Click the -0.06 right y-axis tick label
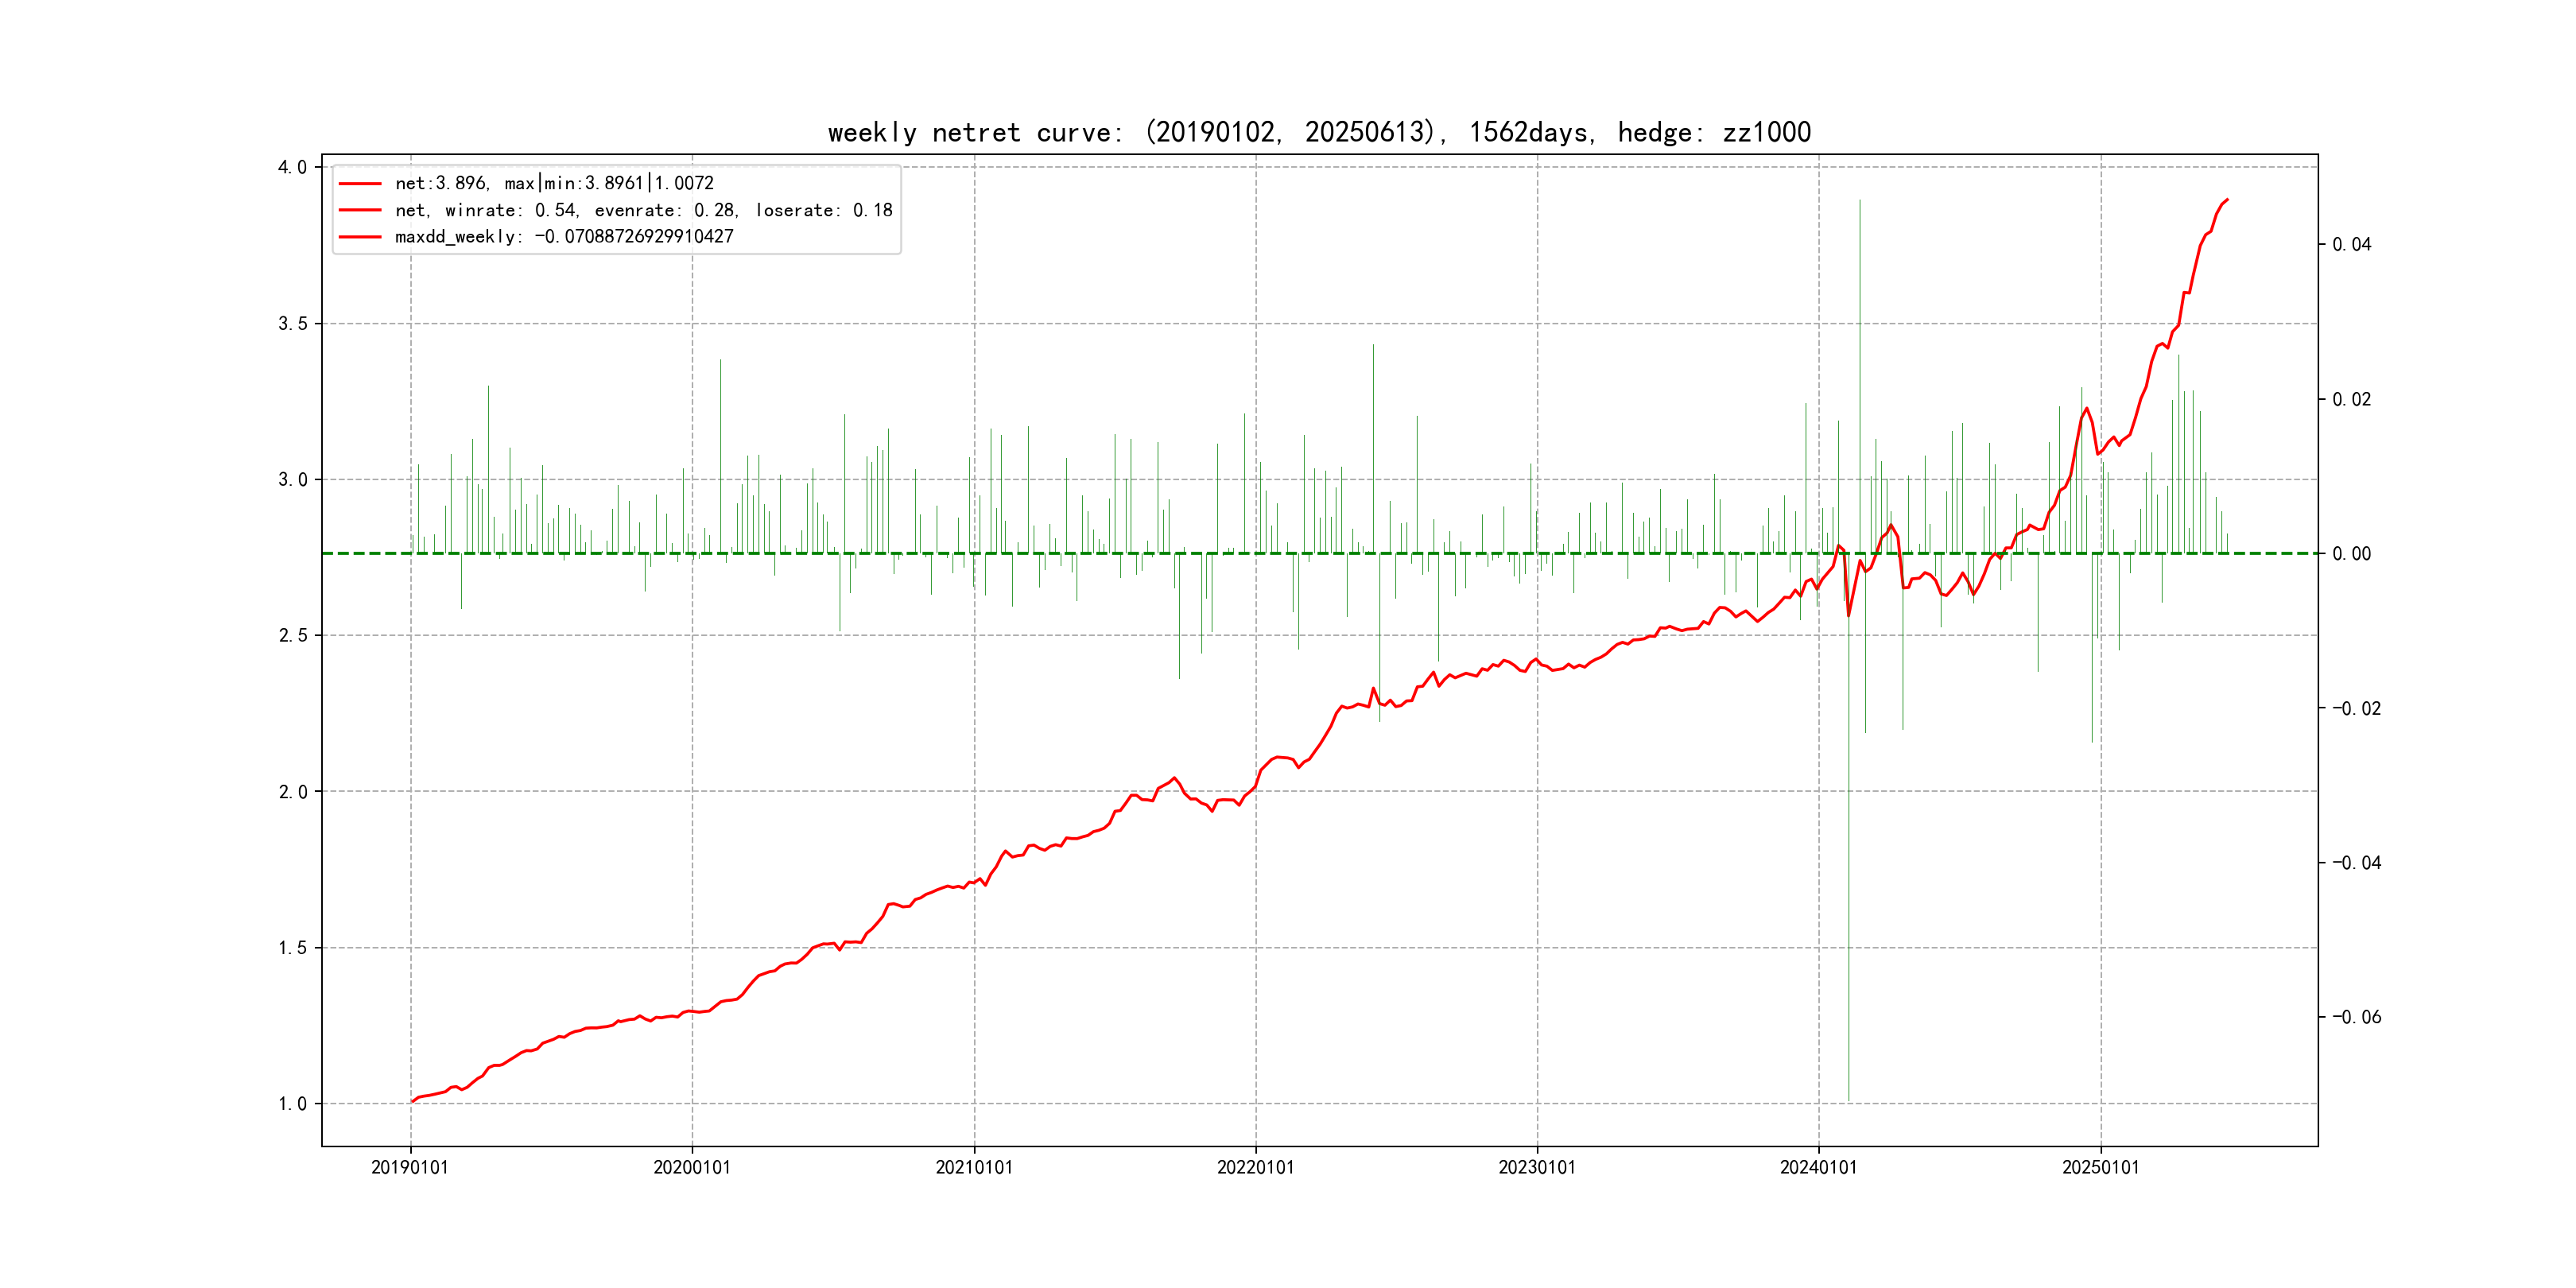This screenshot has height=1288, width=2576. pyautogui.click(x=2356, y=1017)
